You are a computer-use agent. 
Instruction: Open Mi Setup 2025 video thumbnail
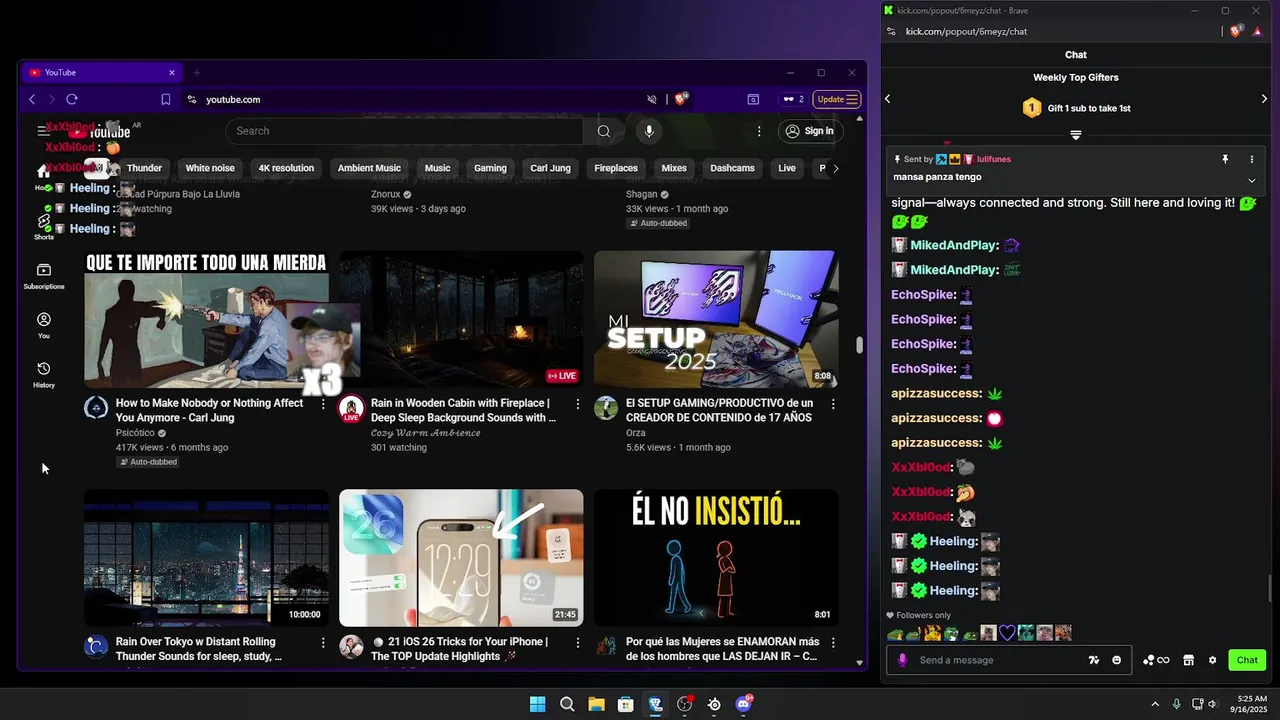[716, 319]
